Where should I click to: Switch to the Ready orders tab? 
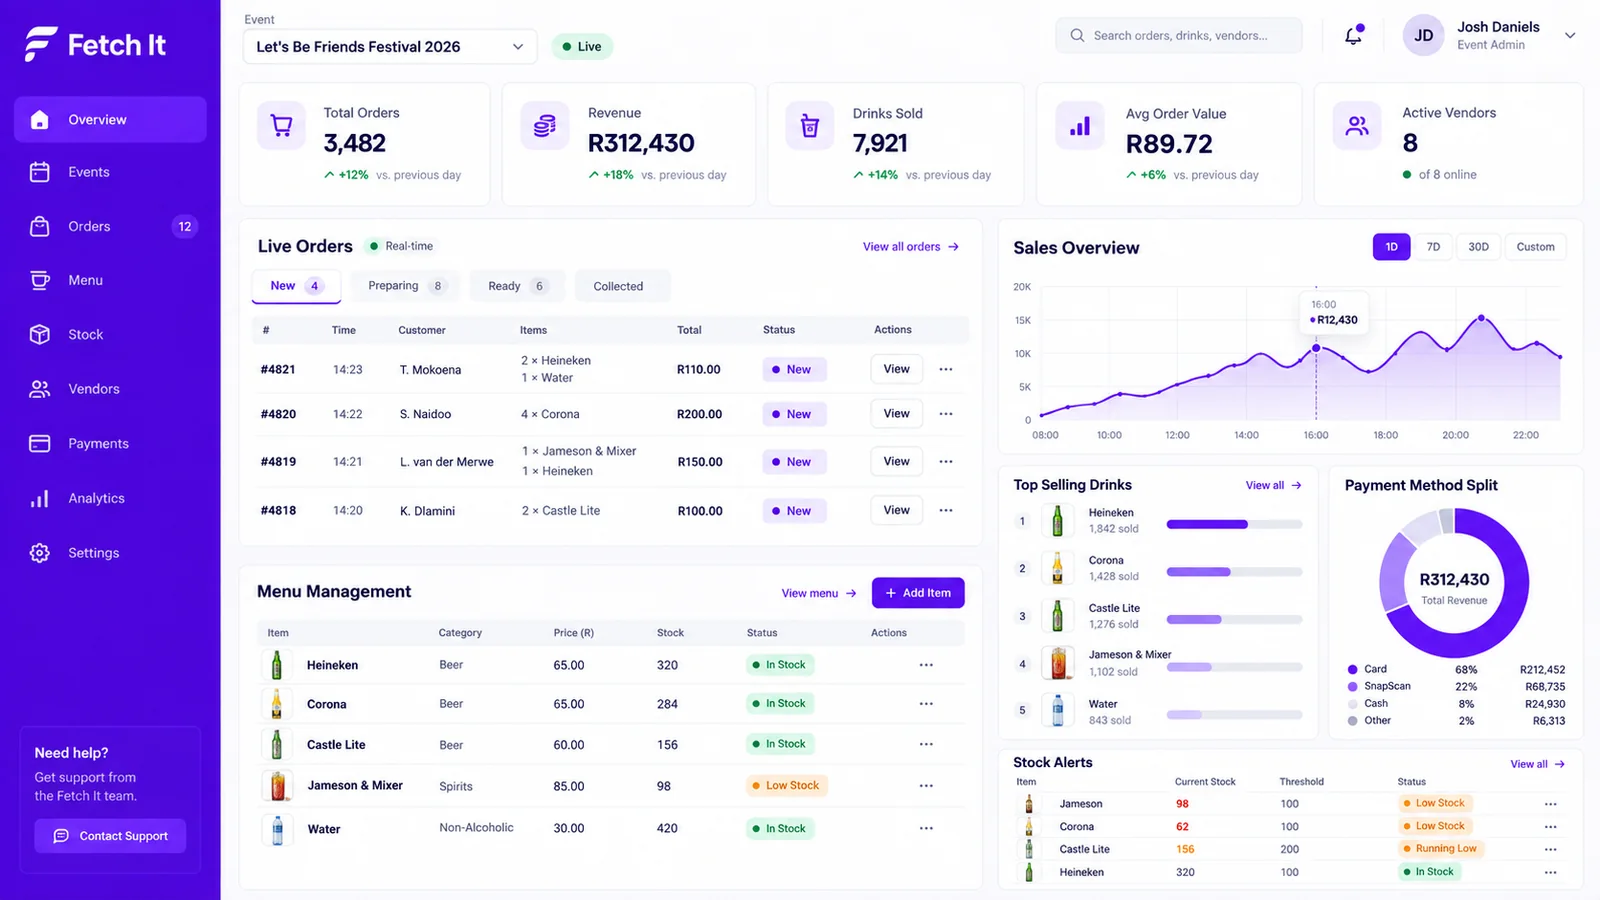(517, 286)
